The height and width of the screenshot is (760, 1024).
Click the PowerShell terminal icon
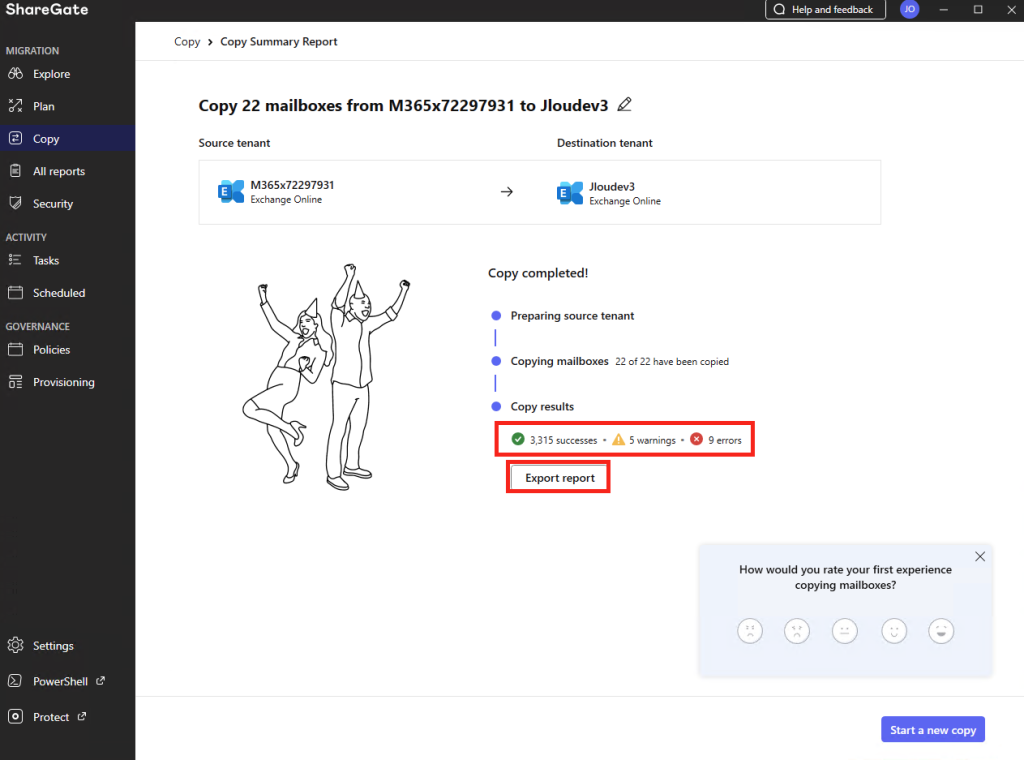(16, 681)
